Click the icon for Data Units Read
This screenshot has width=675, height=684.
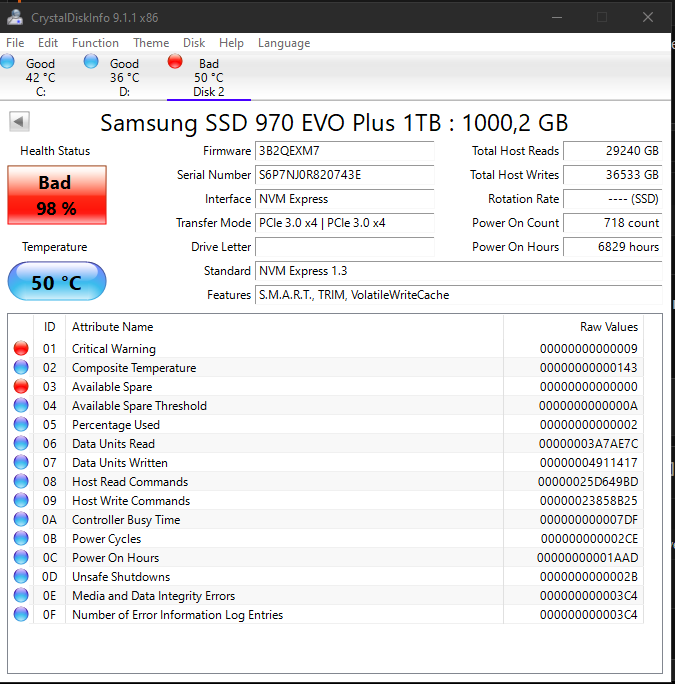coord(21,443)
